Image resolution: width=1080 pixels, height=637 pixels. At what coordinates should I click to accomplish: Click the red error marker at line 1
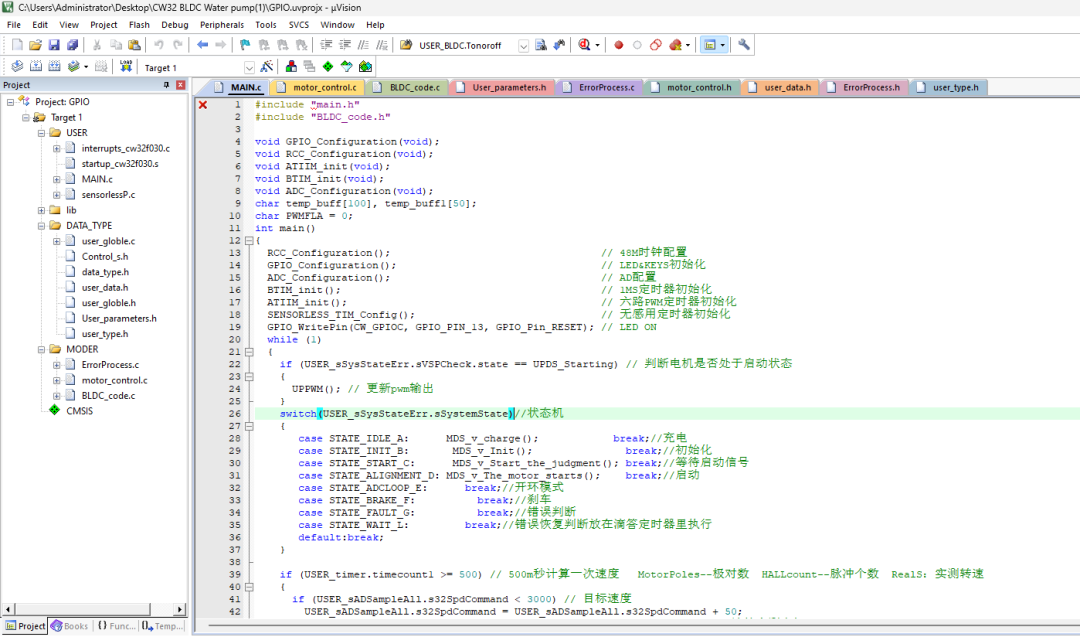click(x=202, y=105)
